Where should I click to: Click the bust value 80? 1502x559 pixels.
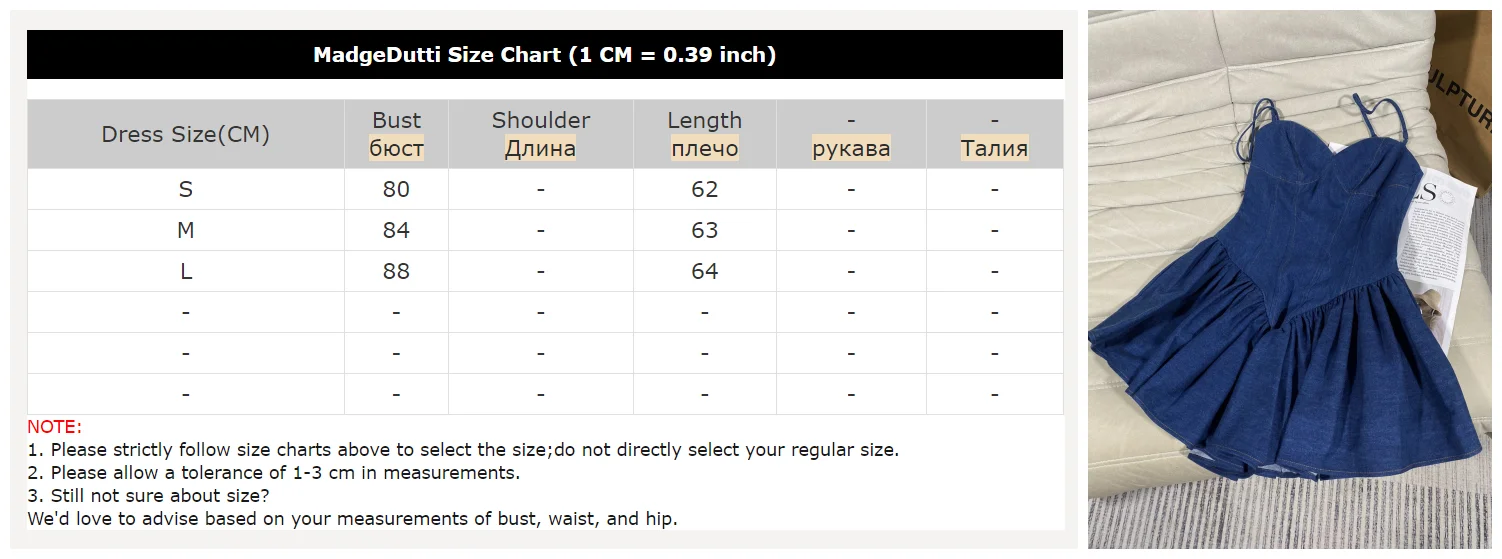[x=396, y=189]
